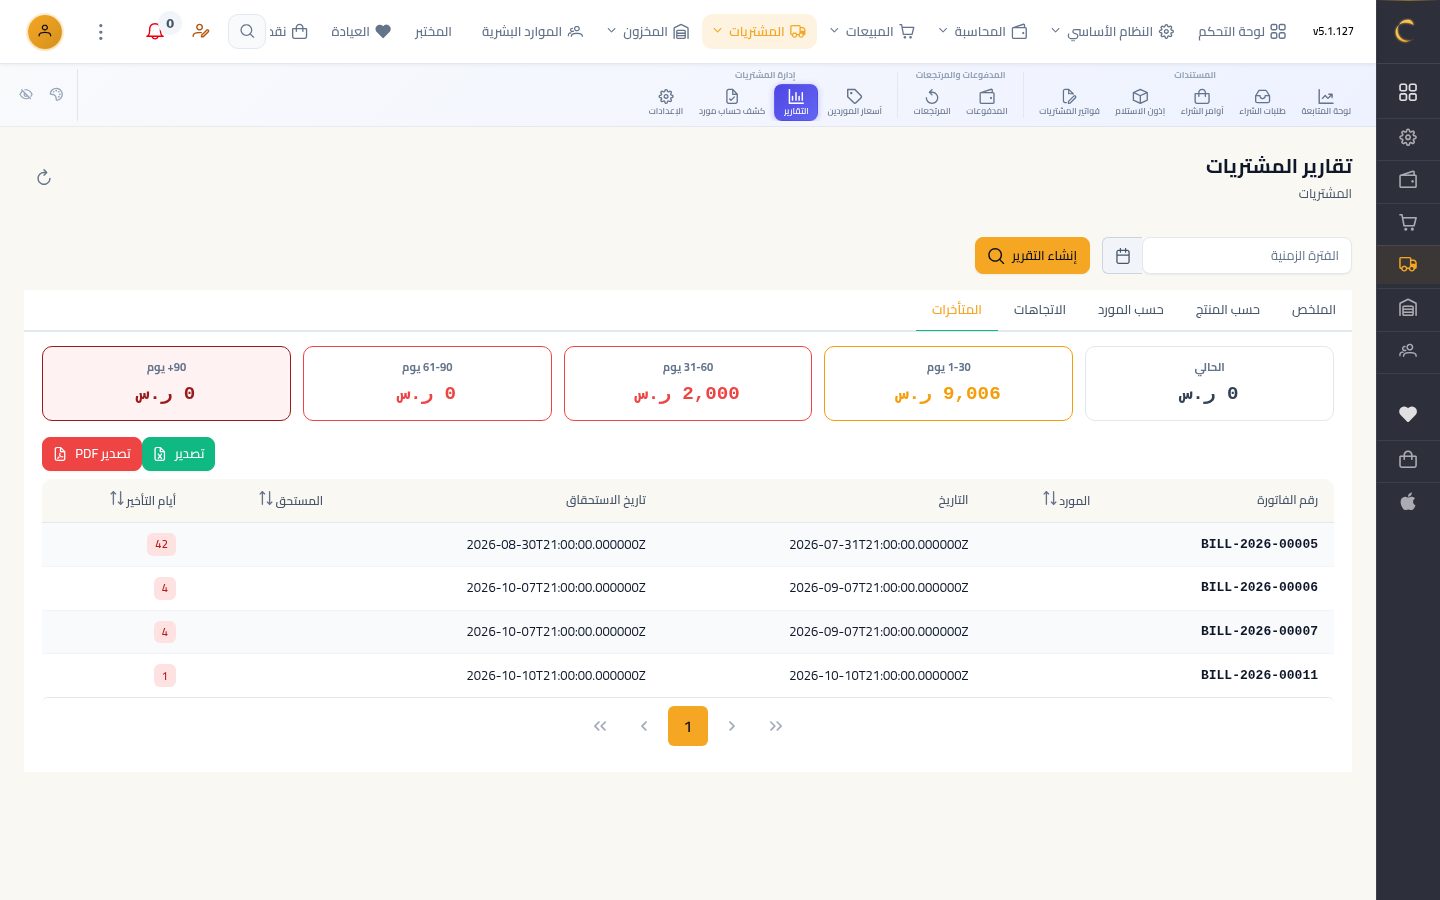Click the truck icon in the dark sidebar
This screenshot has width=1440, height=900.
1408,265
